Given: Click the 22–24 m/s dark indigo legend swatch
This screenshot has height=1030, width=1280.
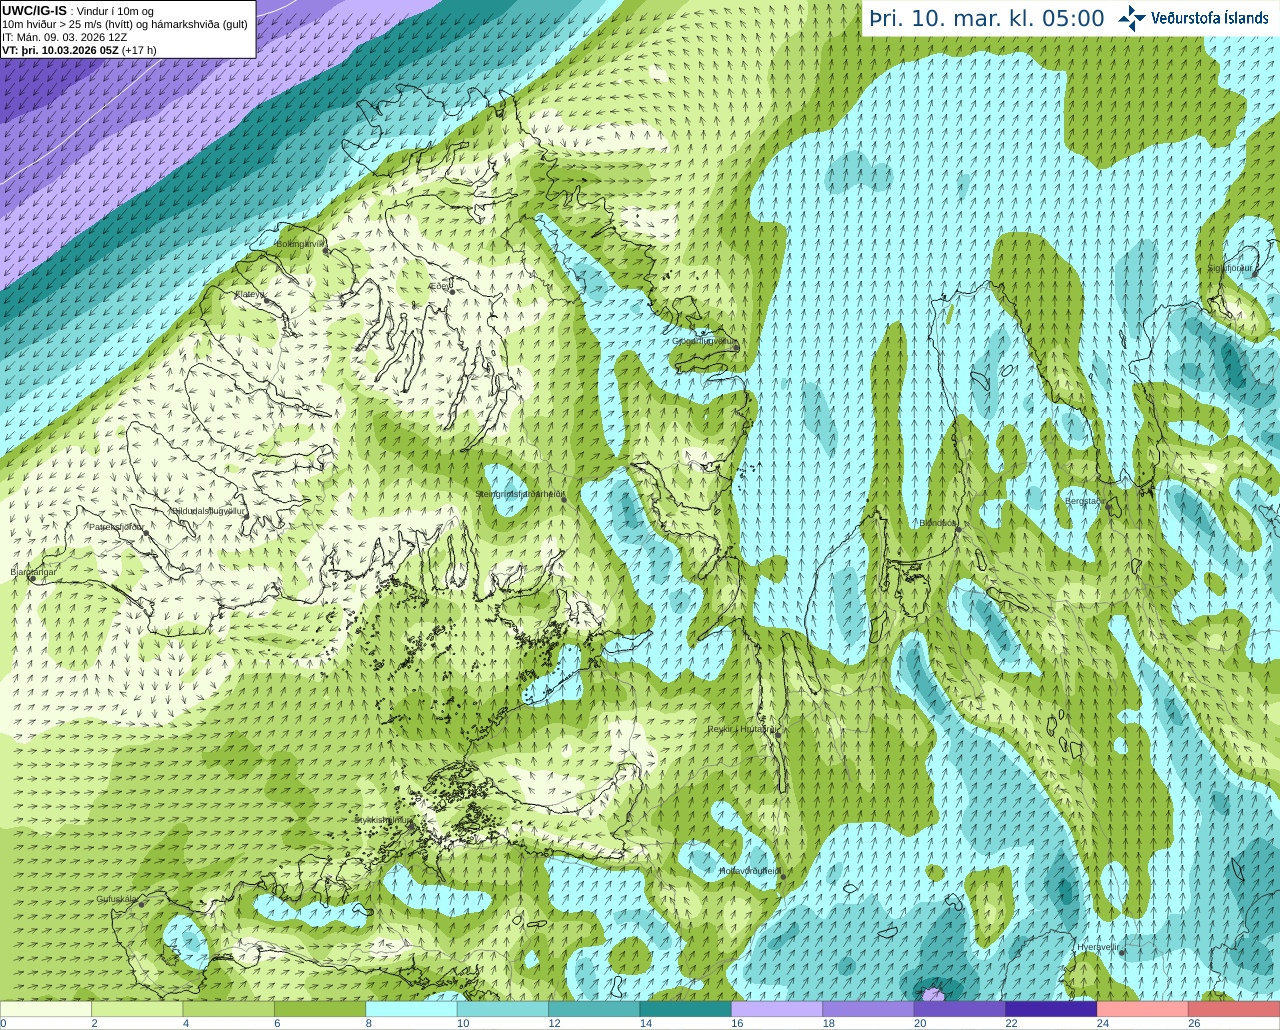Looking at the screenshot, I should 1051,1009.
